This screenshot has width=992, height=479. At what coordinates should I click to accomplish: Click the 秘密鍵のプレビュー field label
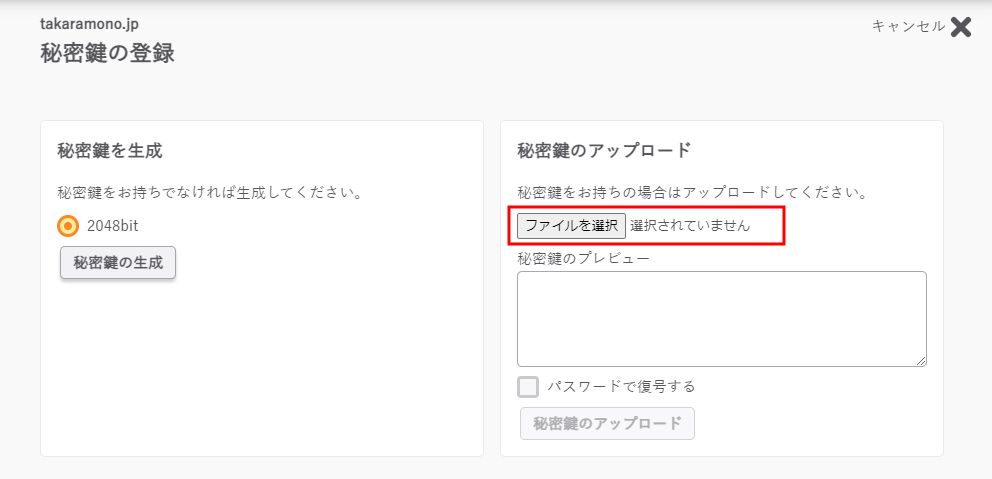[x=583, y=259]
